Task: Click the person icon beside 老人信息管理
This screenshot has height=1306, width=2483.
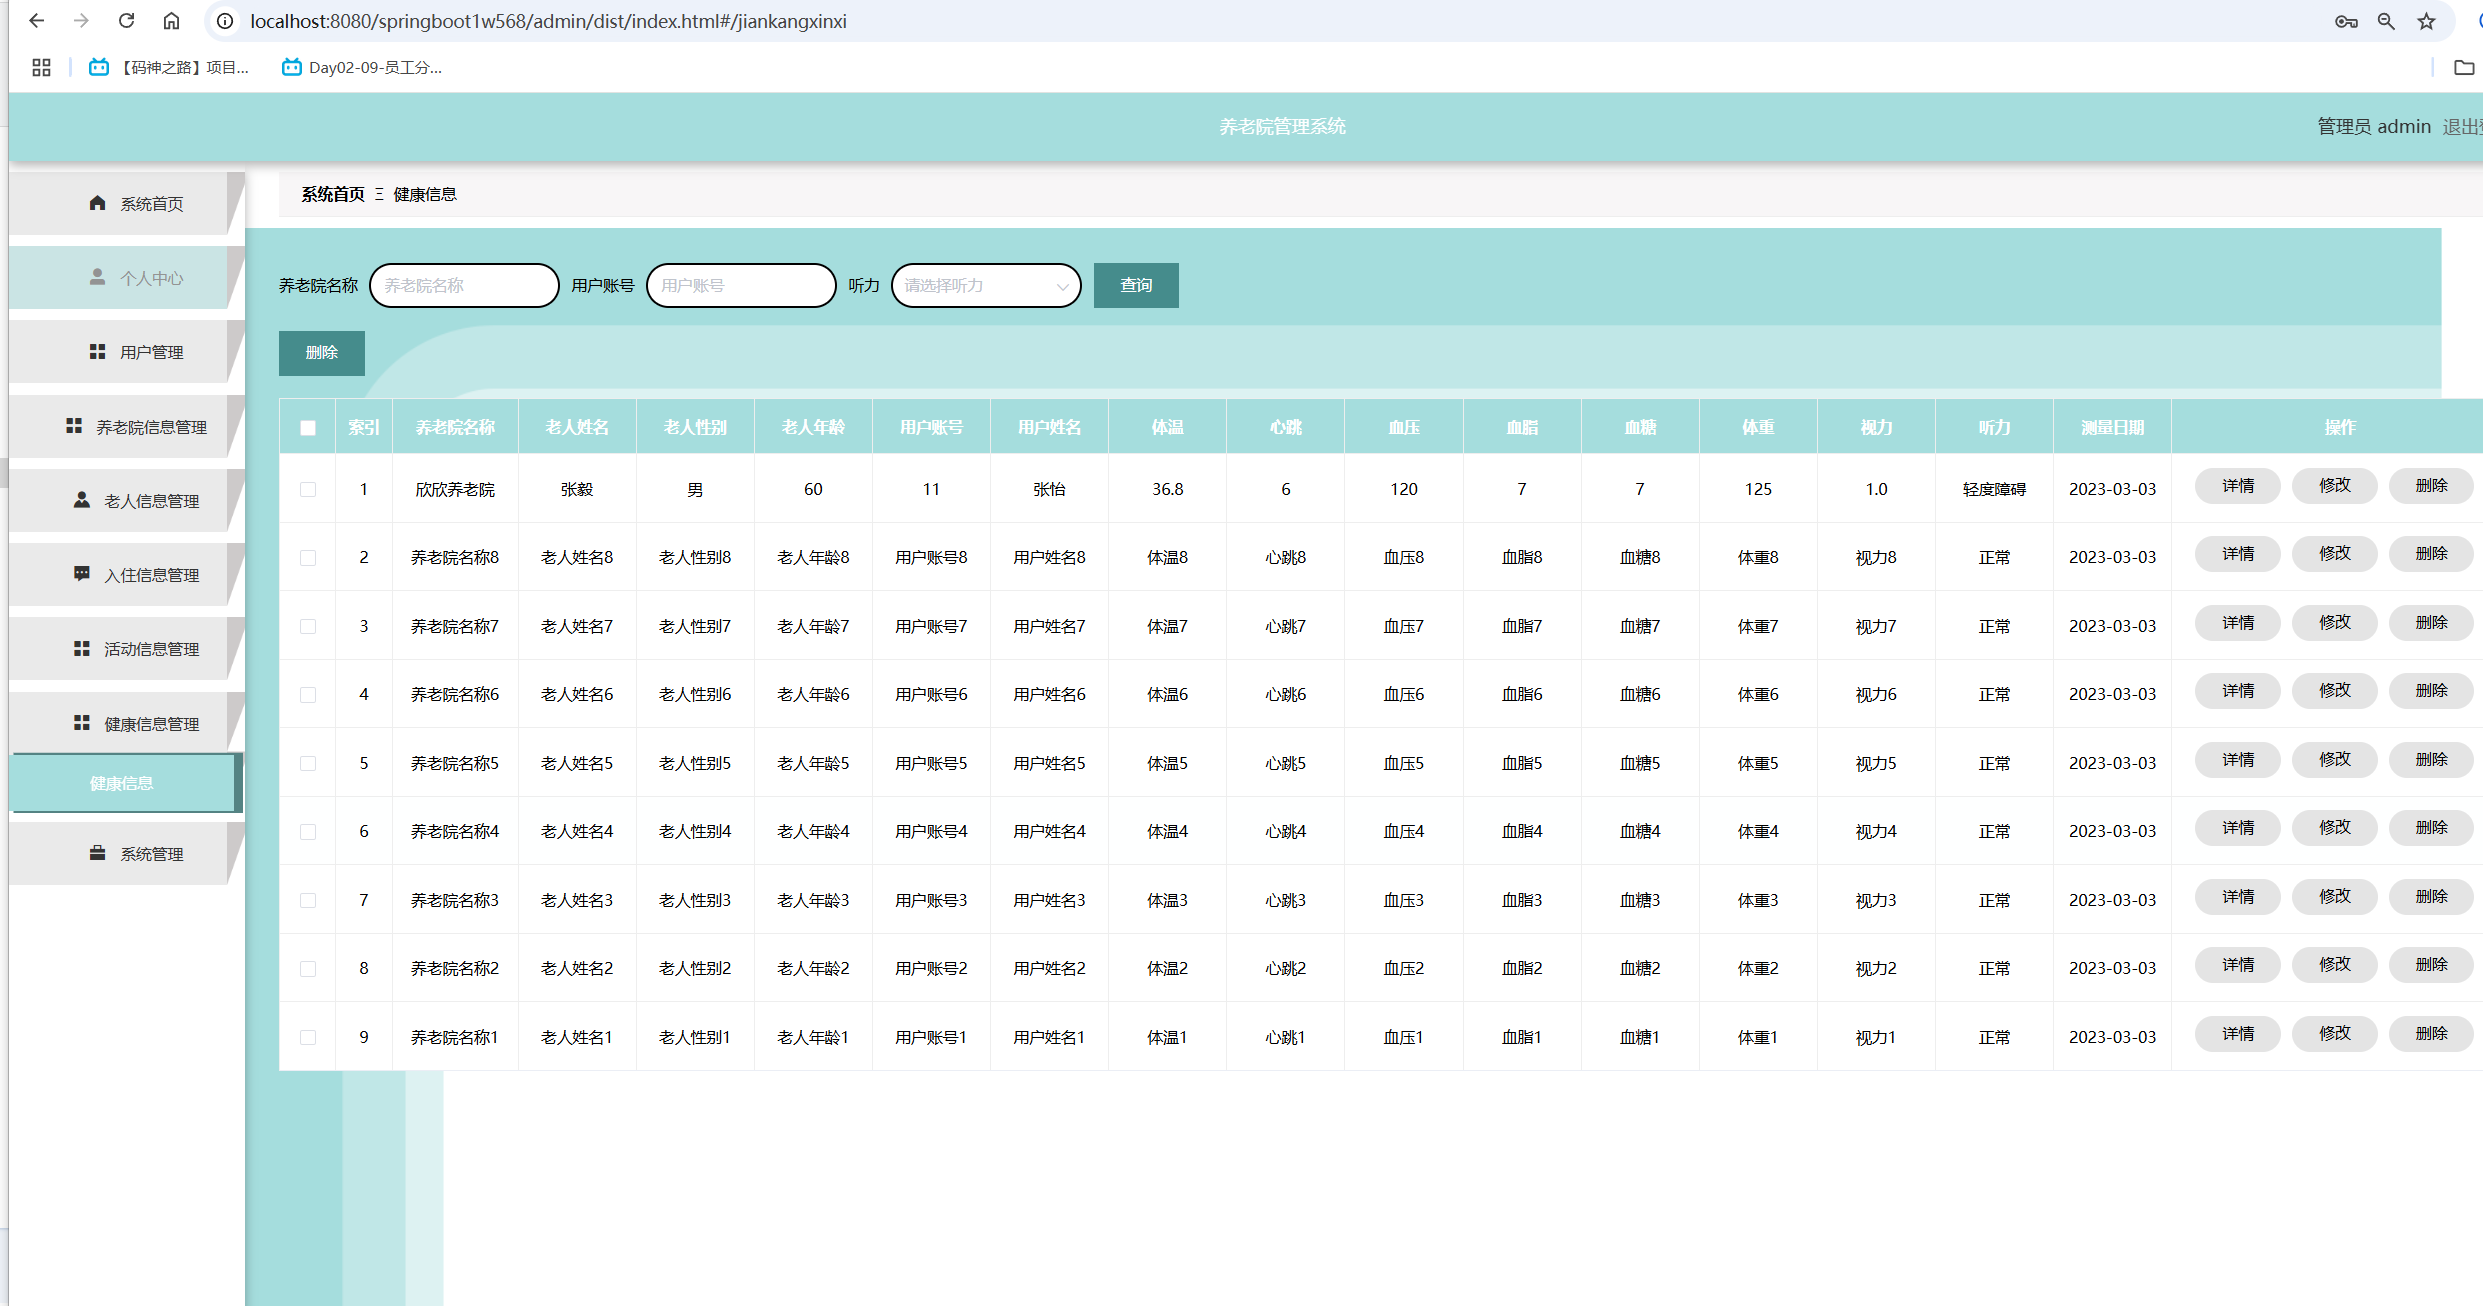Action: (82, 500)
